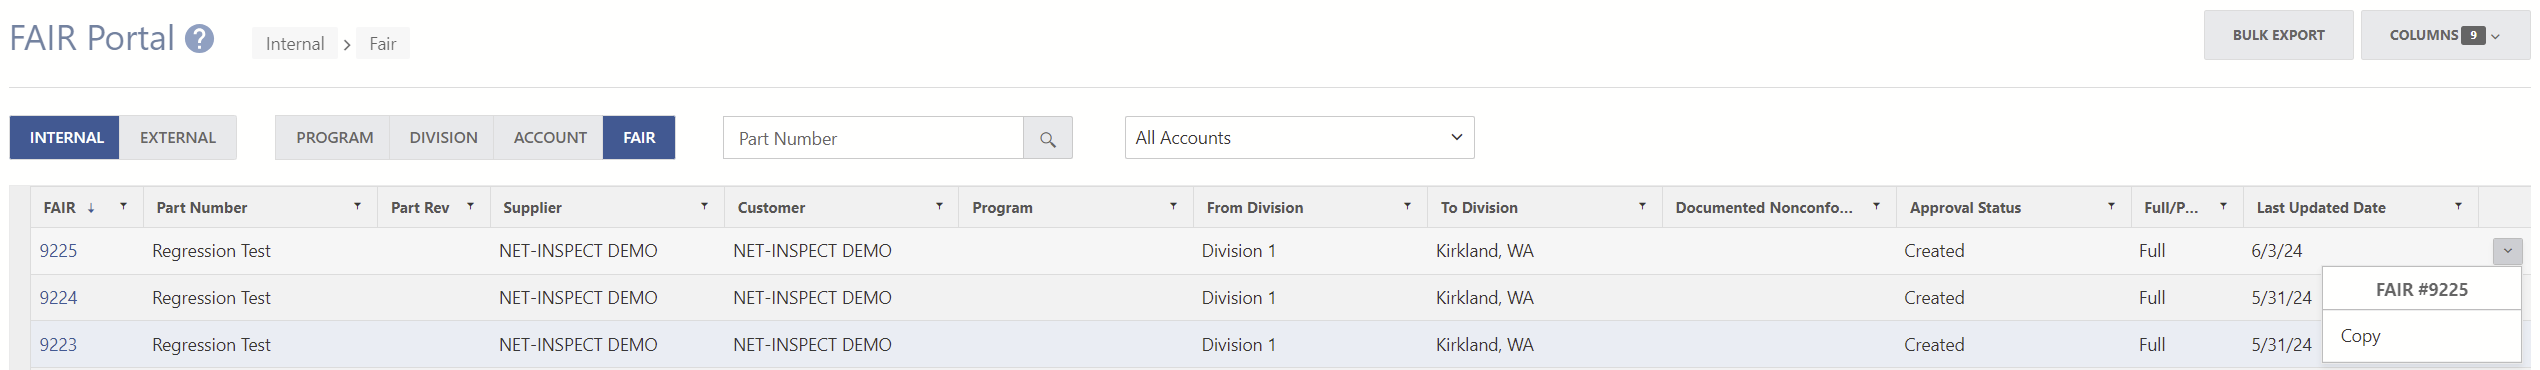Switch to the EXTERNAL view toggle
Screen dimensions: 2540x370
[x=178, y=138]
